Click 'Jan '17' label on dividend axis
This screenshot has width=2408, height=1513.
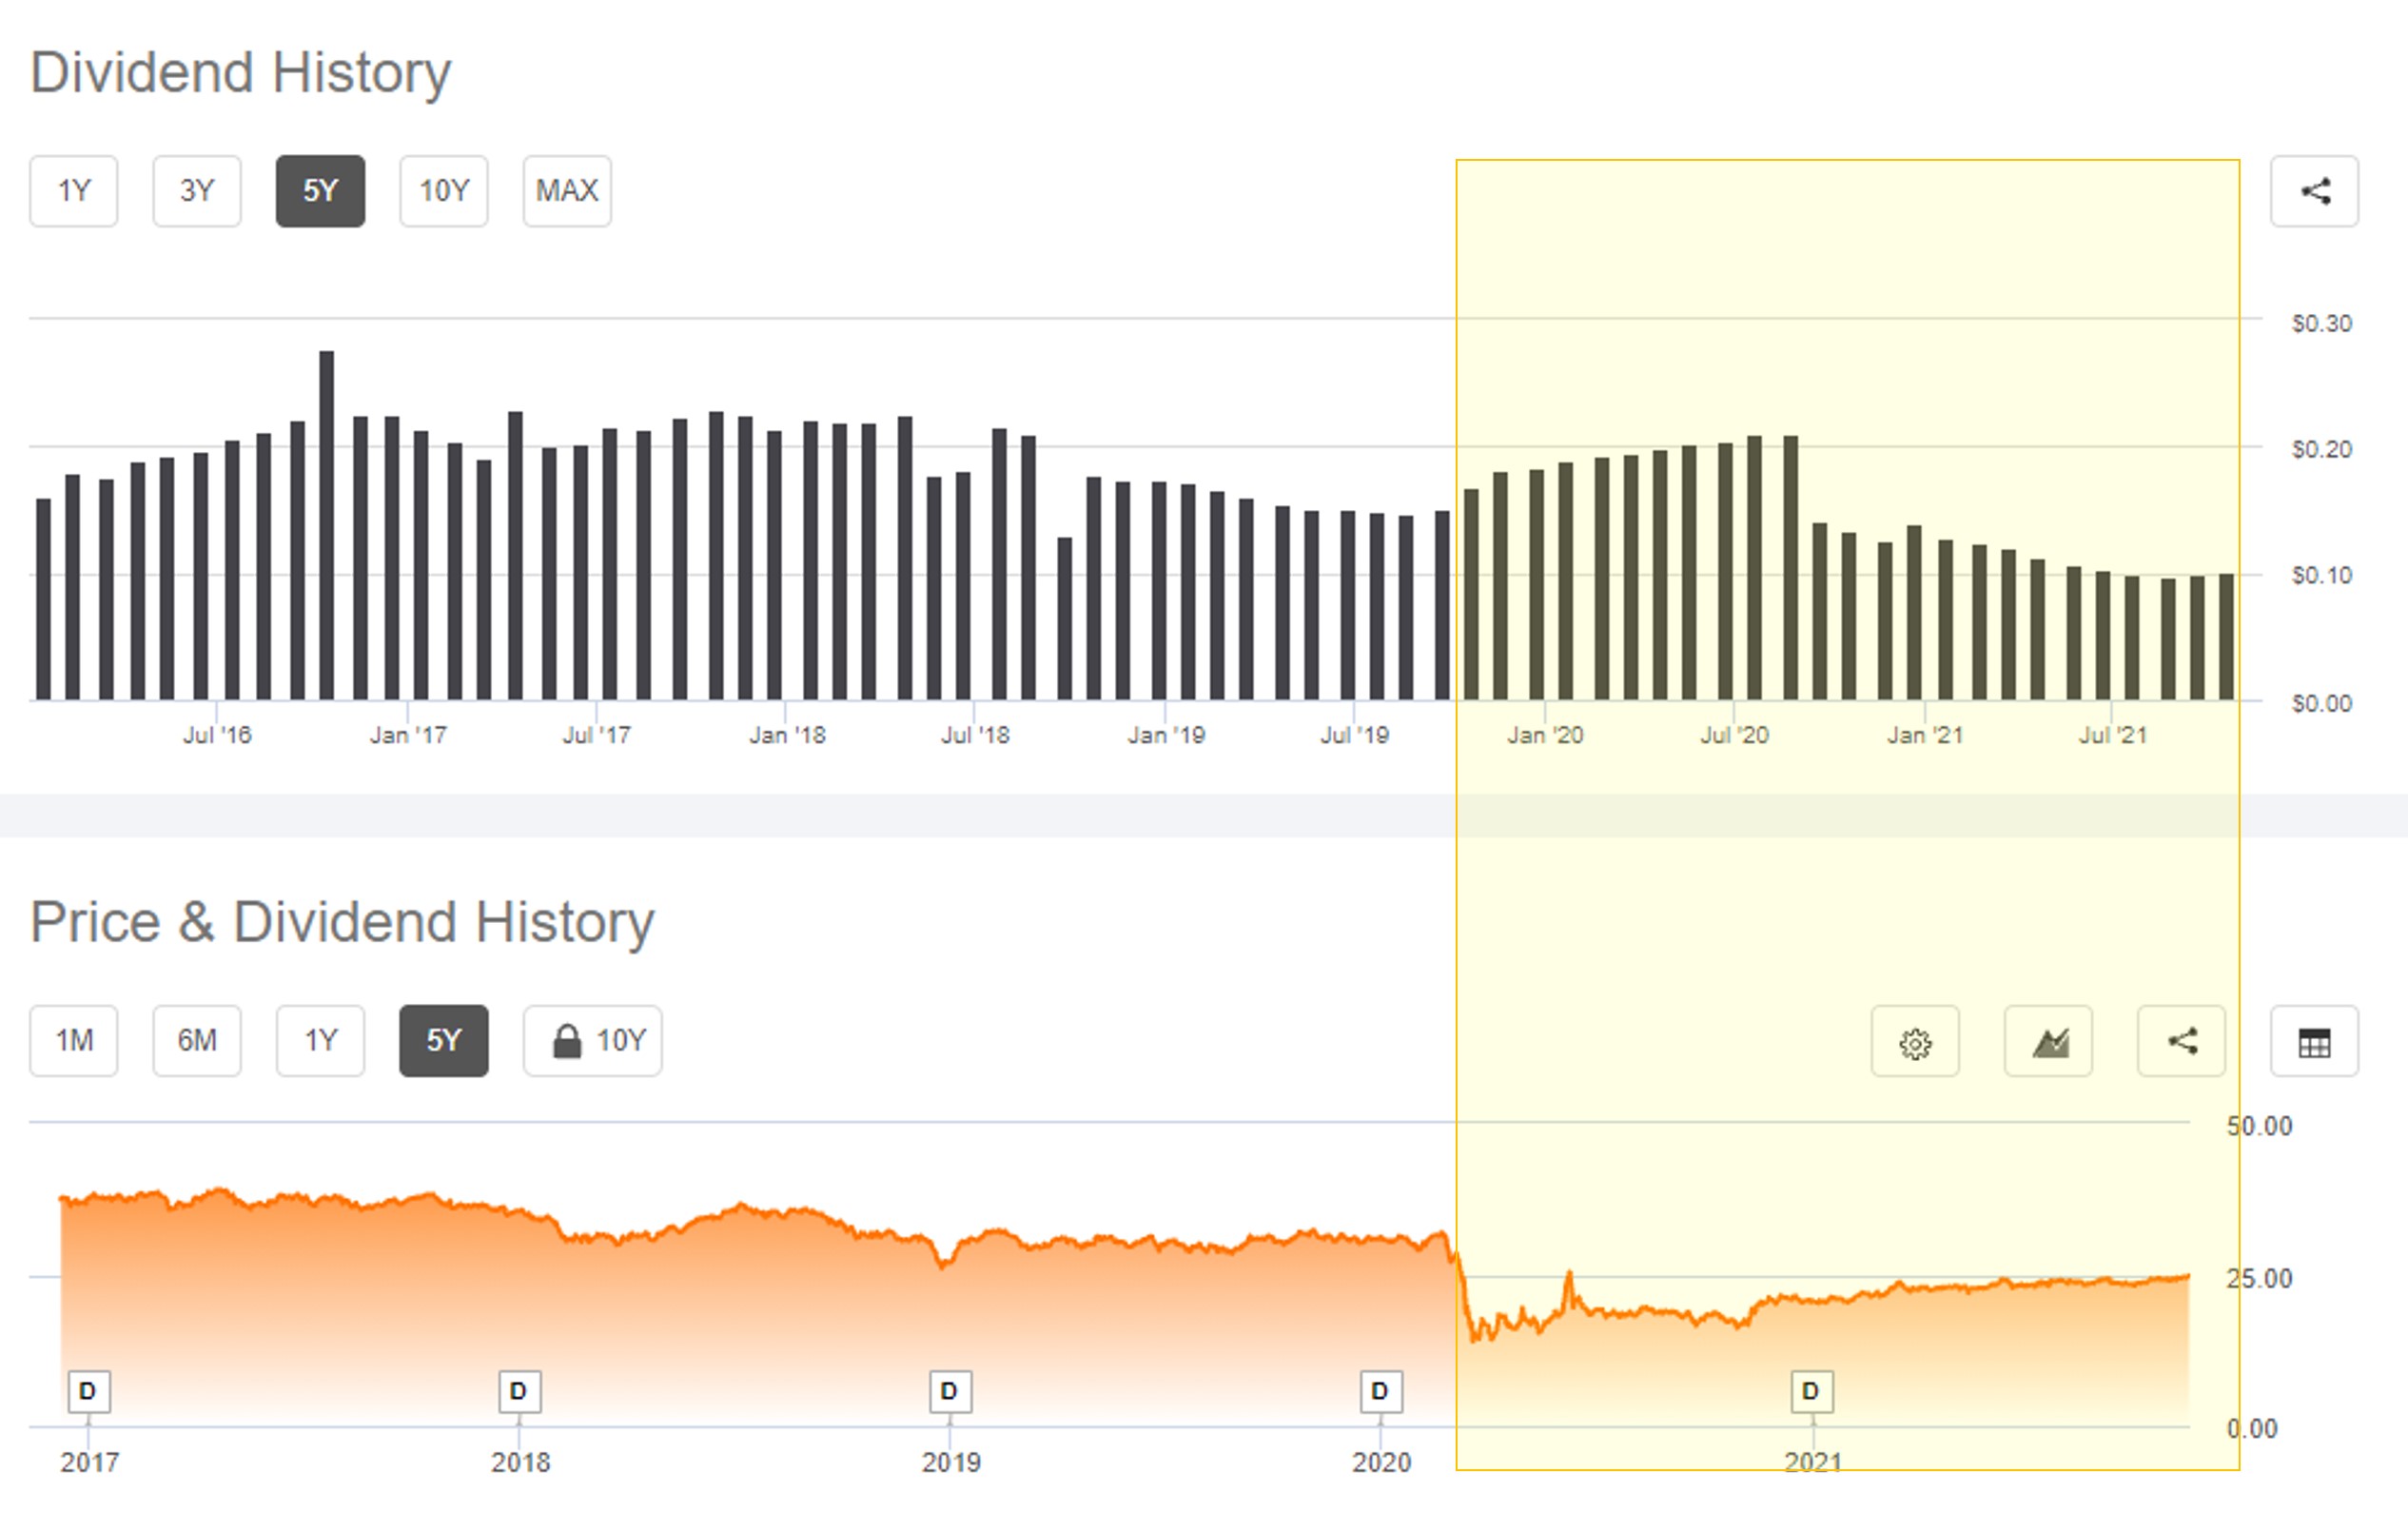pyautogui.click(x=408, y=735)
